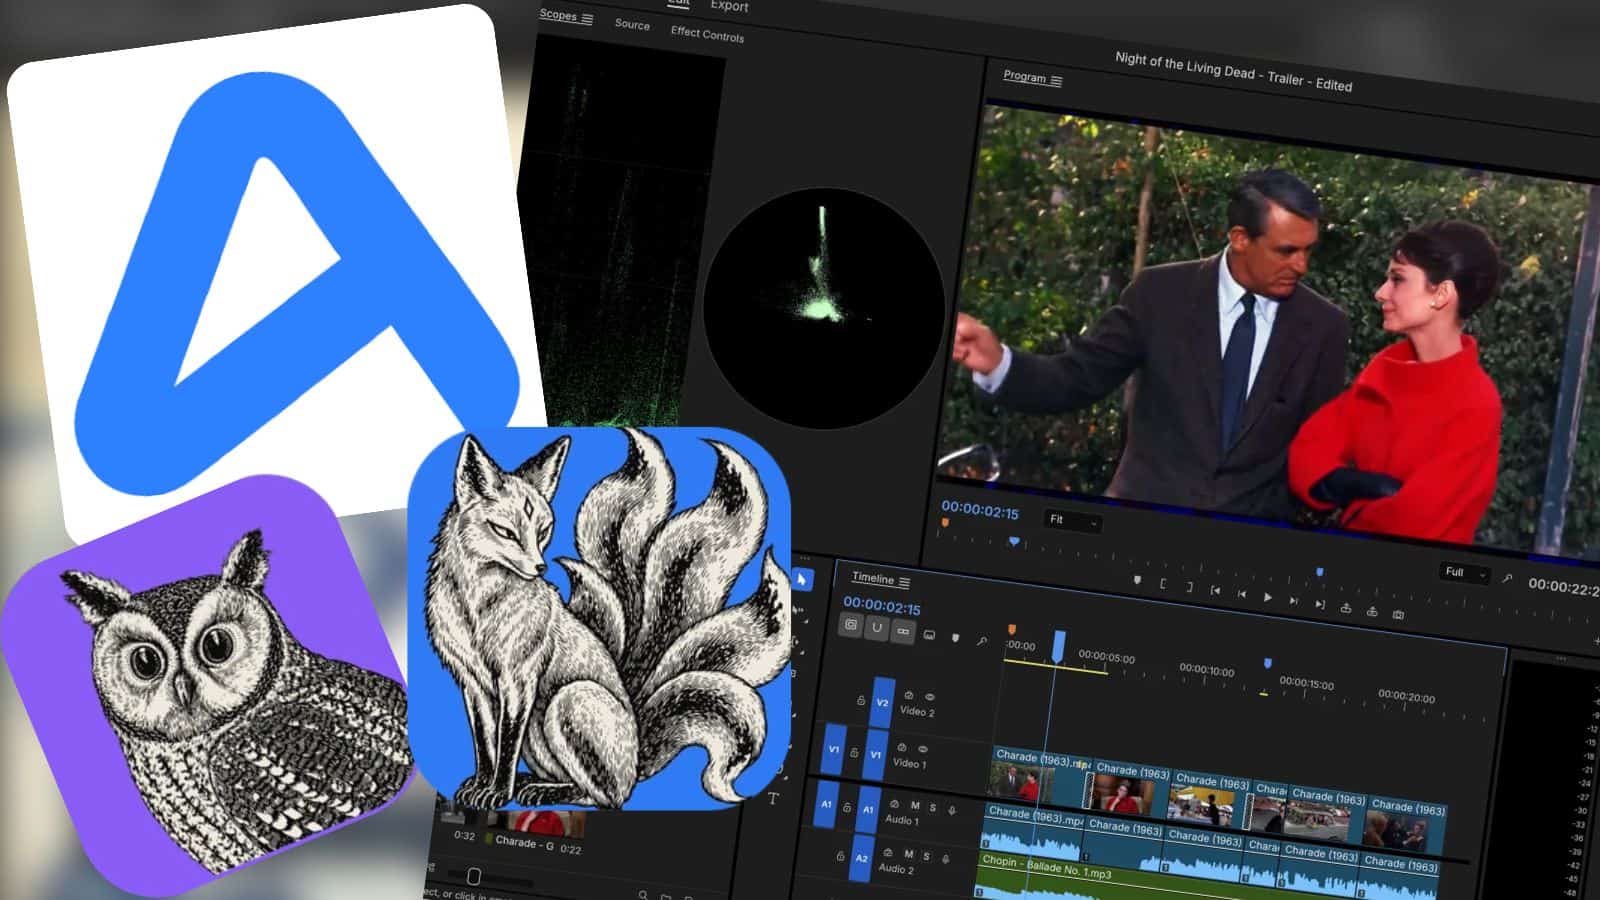The height and width of the screenshot is (900, 1600).
Task: Click the Timeline 00:00:02:15 timecode field
Action: click(881, 605)
